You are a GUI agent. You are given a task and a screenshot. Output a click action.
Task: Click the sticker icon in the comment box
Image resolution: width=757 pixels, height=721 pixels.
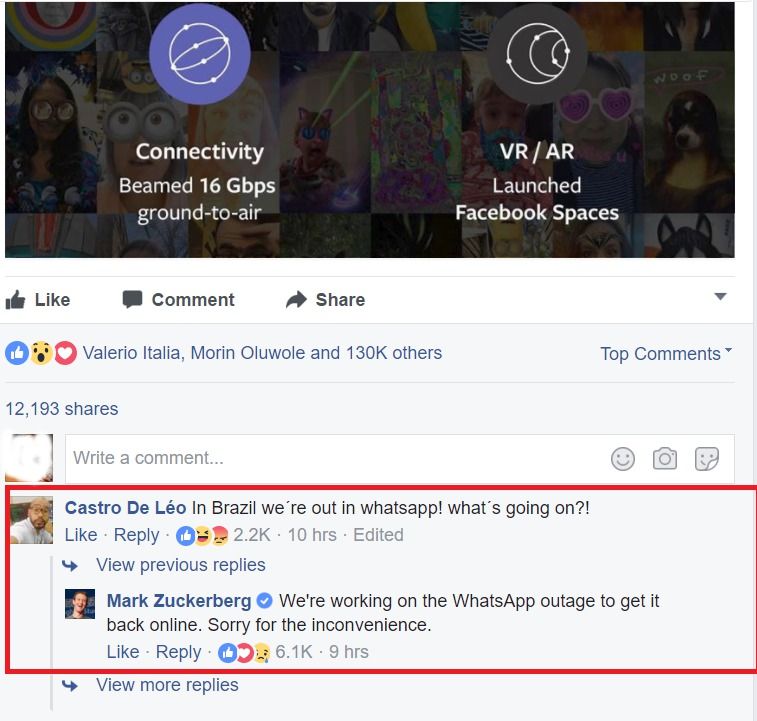[707, 458]
